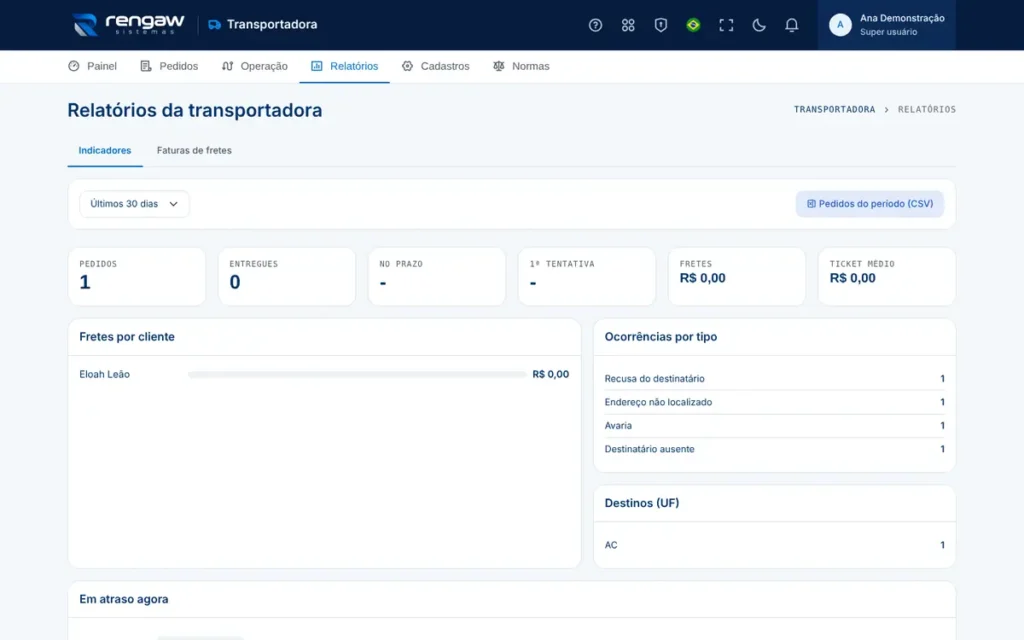This screenshot has height=640, width=1024.
Task: Click the R$ 0,00 value for Eloah Leão
Action: [x=551, y=374]
